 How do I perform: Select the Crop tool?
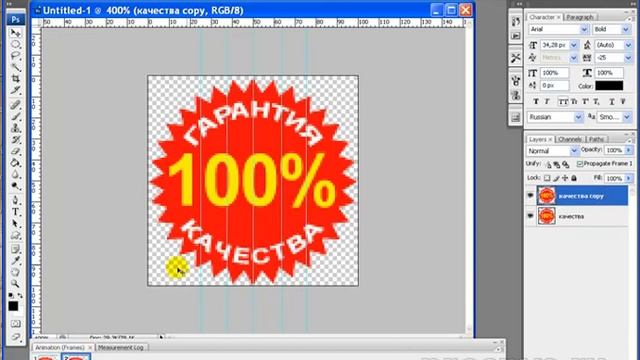pos(16,78)
